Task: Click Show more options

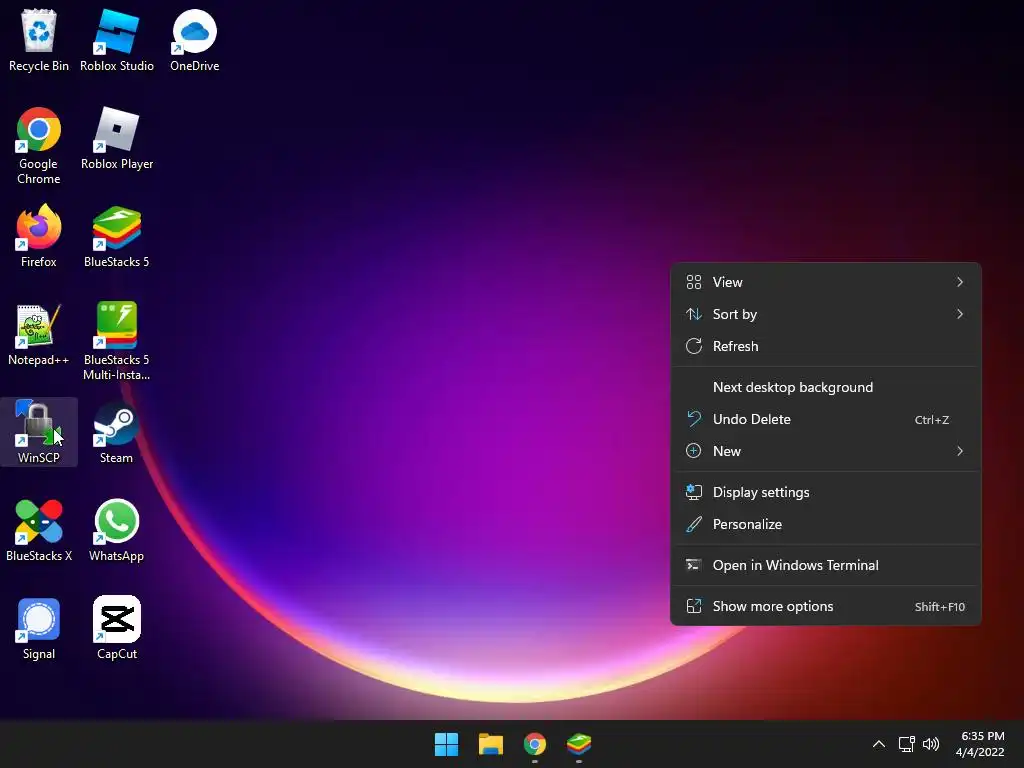Action: point(825,607)
